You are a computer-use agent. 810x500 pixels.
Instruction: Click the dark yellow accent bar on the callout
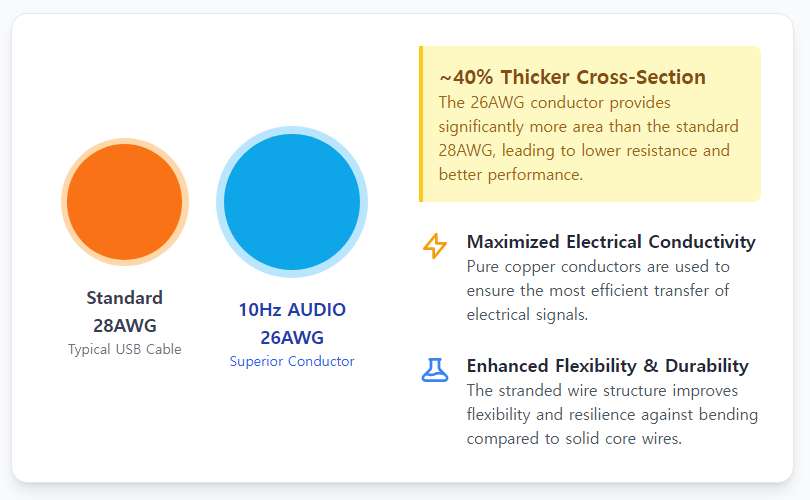click(x=421, y=124)
